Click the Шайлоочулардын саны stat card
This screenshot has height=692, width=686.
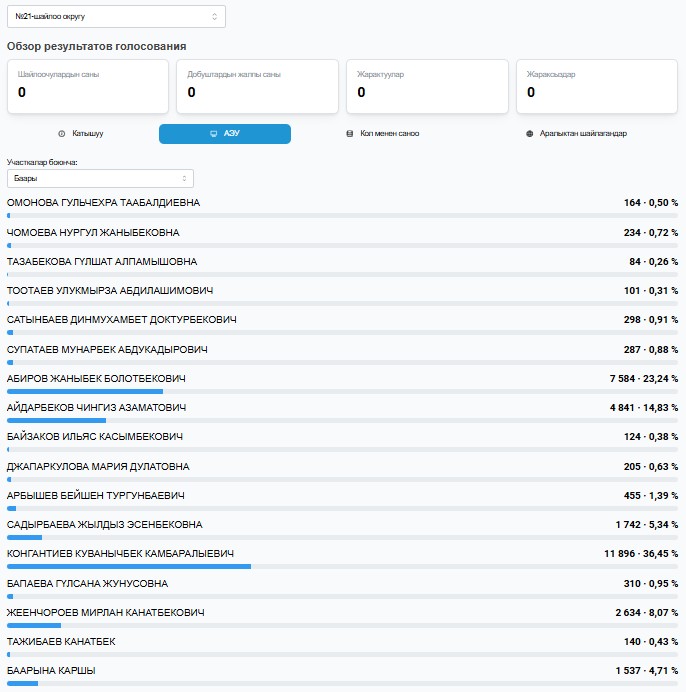point(87,85)
